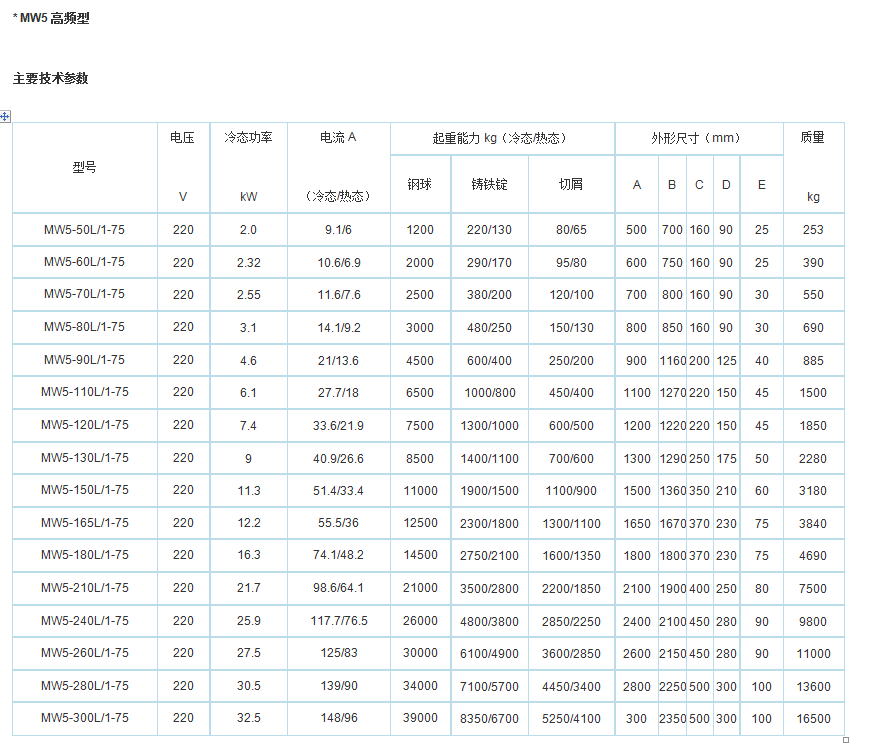The height and width of the screenshot is (752, 873).
Task: Select the '型号' header cell
Action: tap(84, 168)
